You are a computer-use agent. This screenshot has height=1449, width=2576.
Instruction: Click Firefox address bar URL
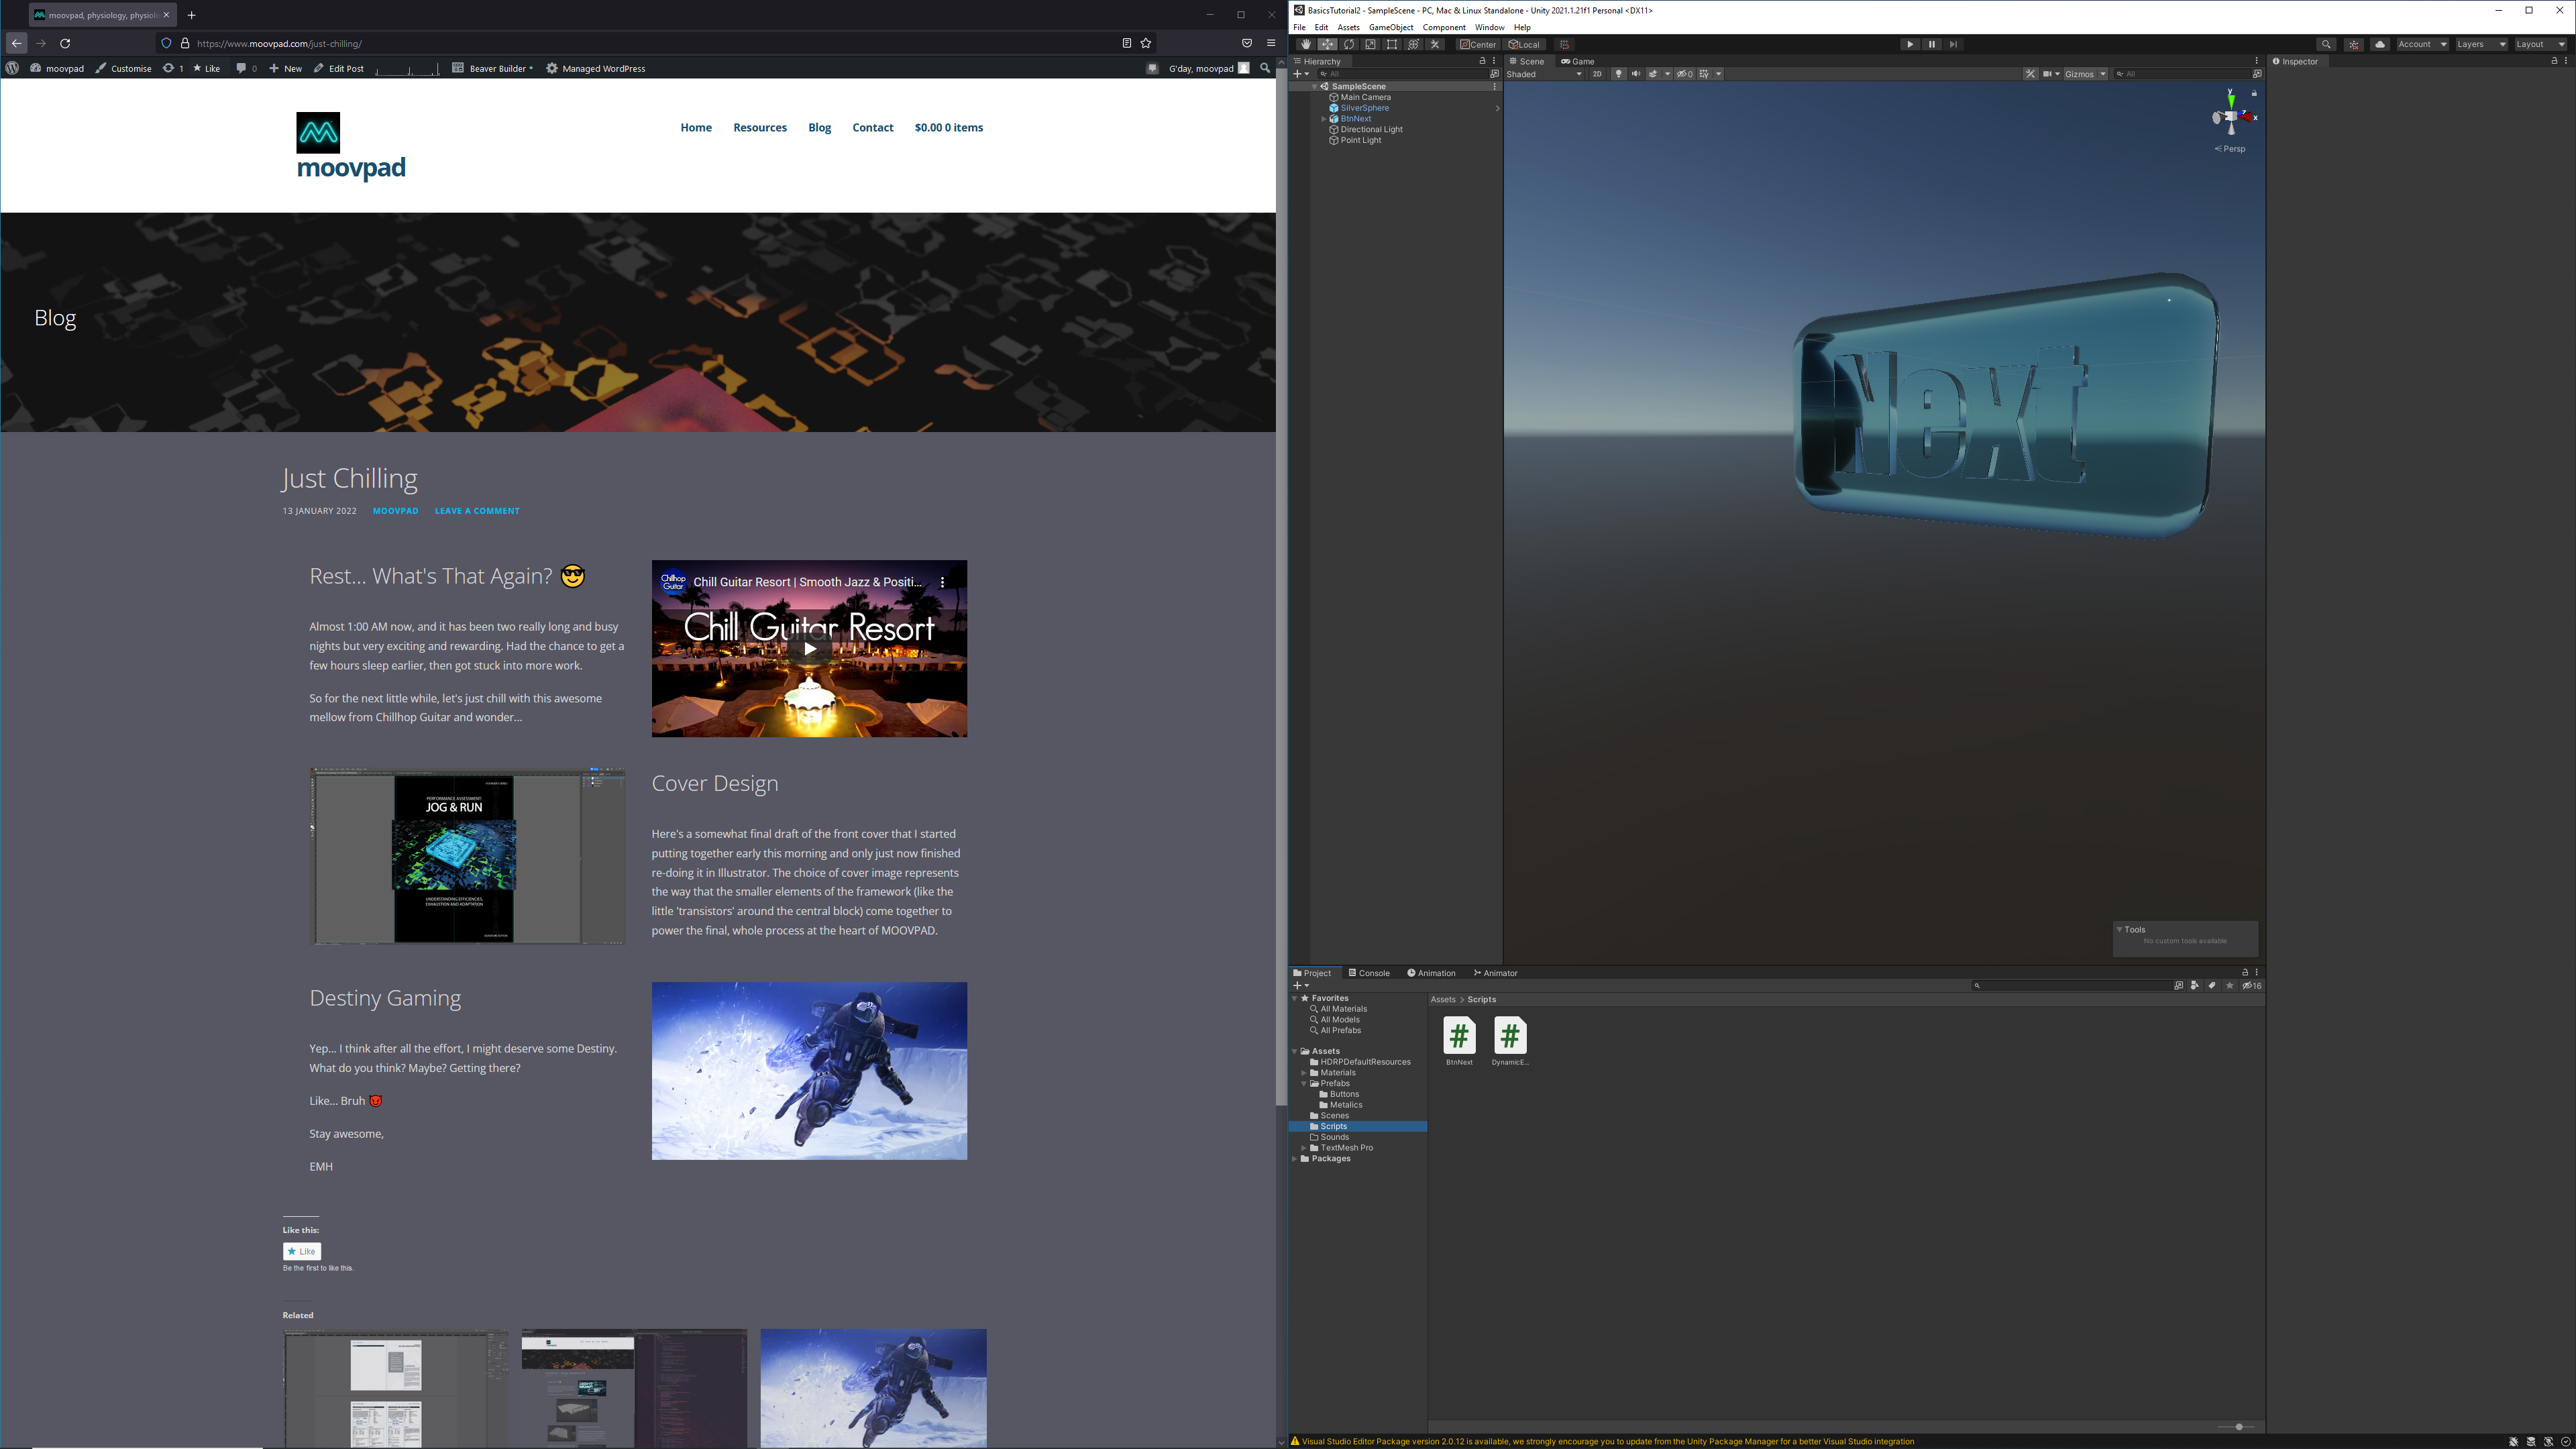tap(655, 43)
